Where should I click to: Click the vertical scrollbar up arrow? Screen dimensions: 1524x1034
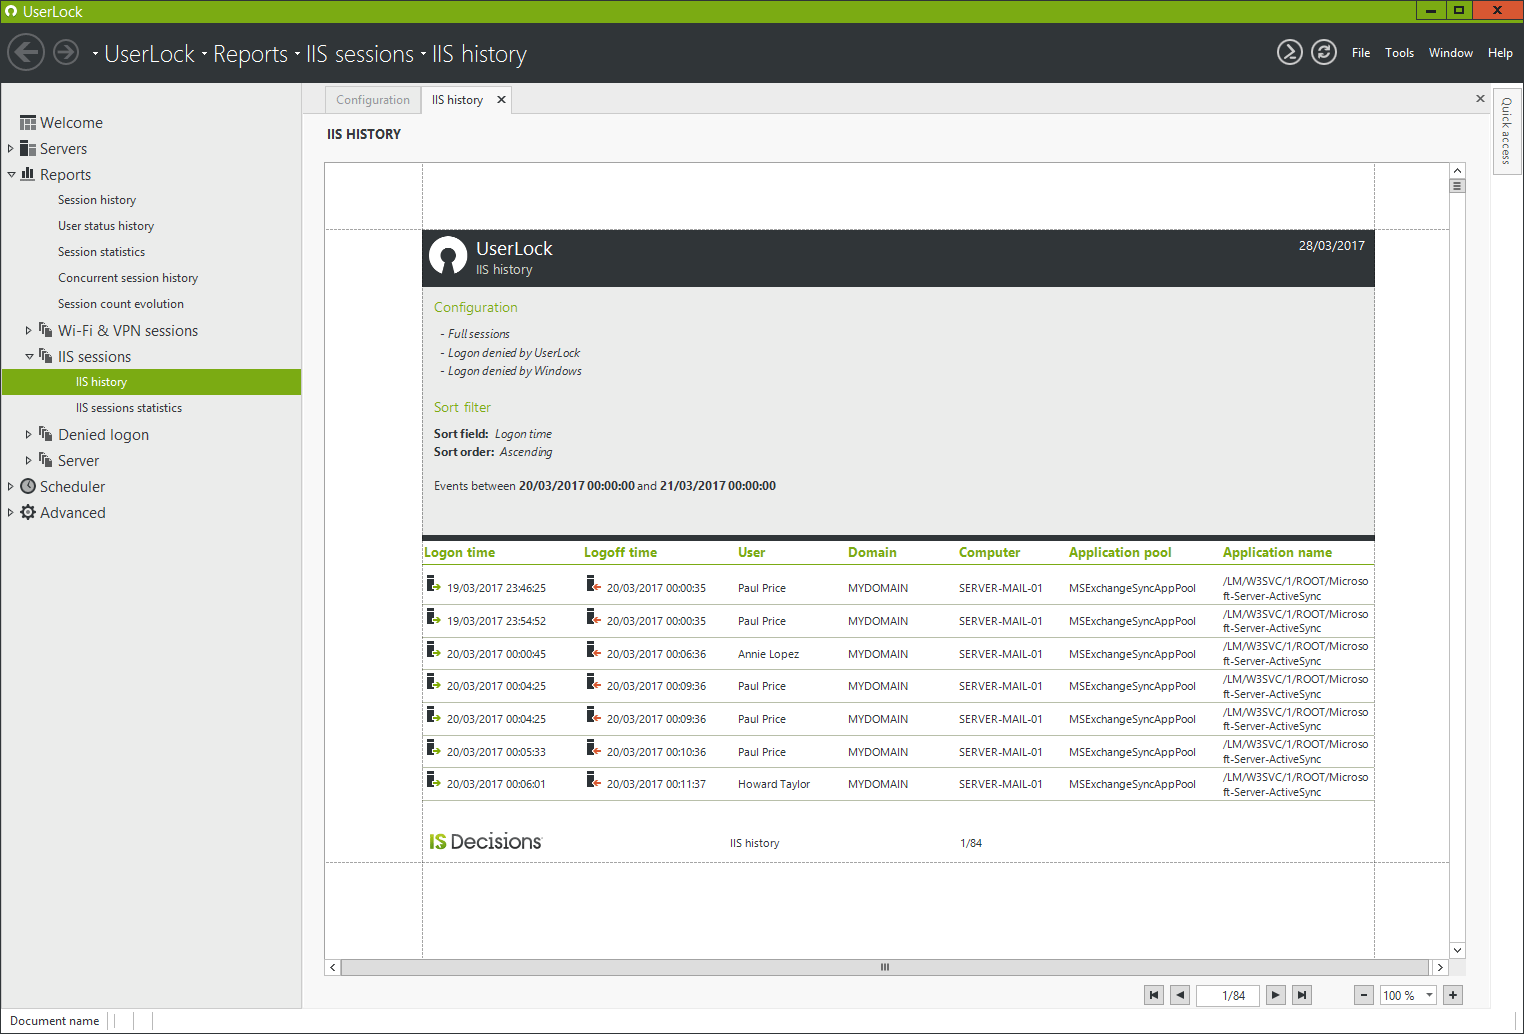[1457, 171]
